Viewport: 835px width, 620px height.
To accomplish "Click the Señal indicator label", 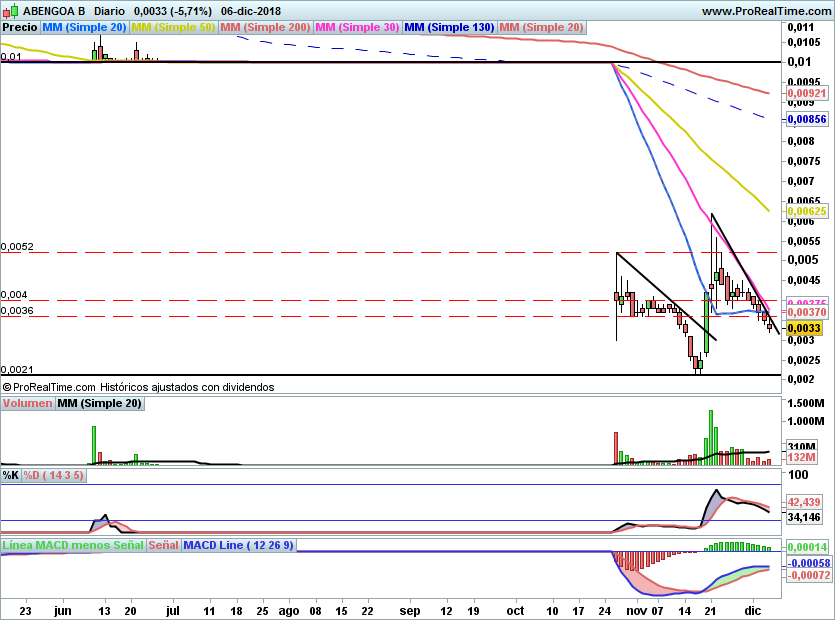I will pyautogui.click(x=164, y=545).
